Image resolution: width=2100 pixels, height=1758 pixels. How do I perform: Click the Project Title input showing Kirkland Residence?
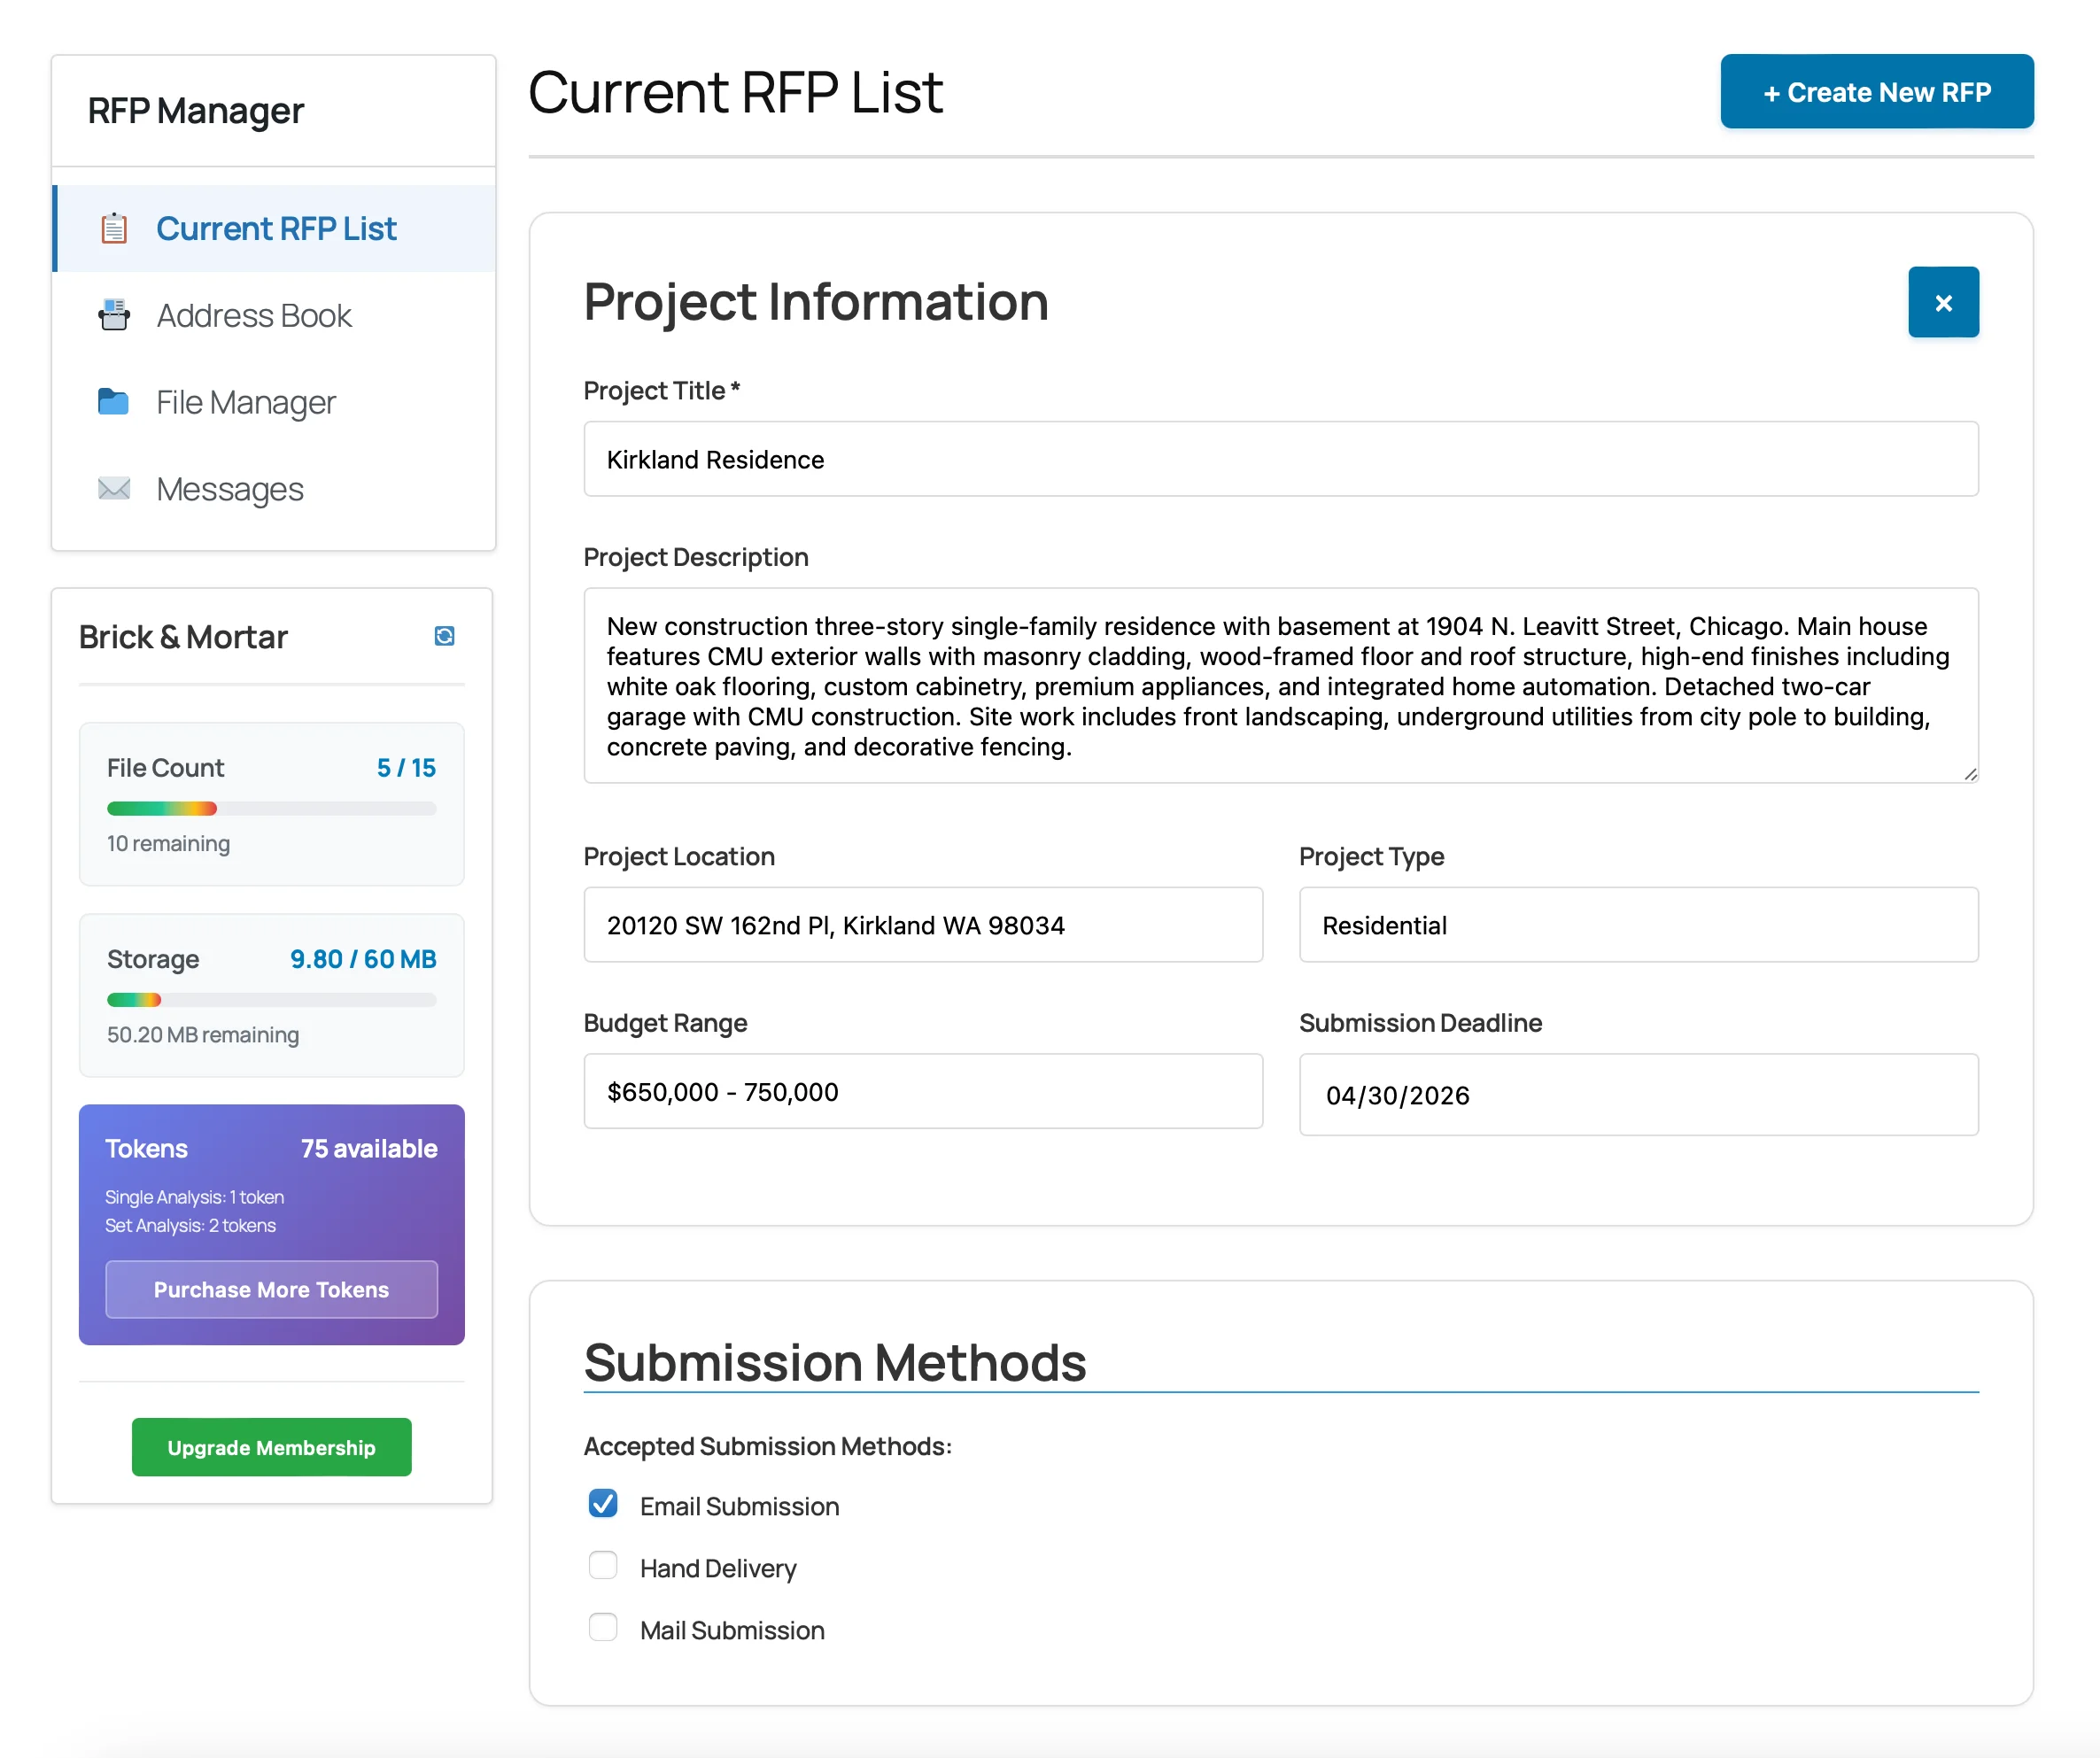[1280, 459]
